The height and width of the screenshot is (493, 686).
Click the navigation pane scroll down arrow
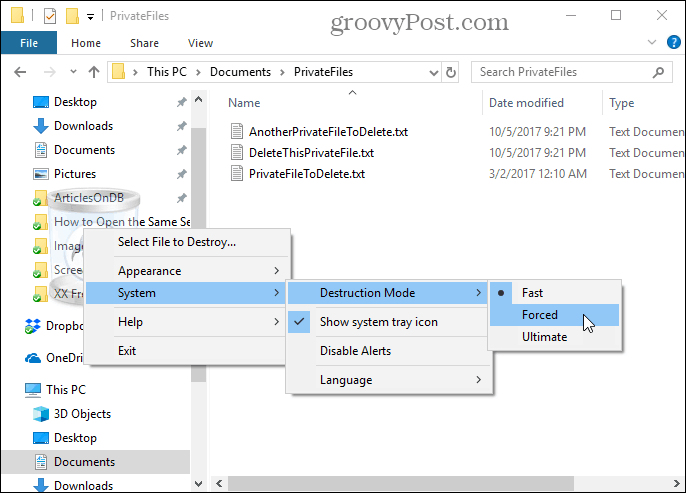[198, 484]
